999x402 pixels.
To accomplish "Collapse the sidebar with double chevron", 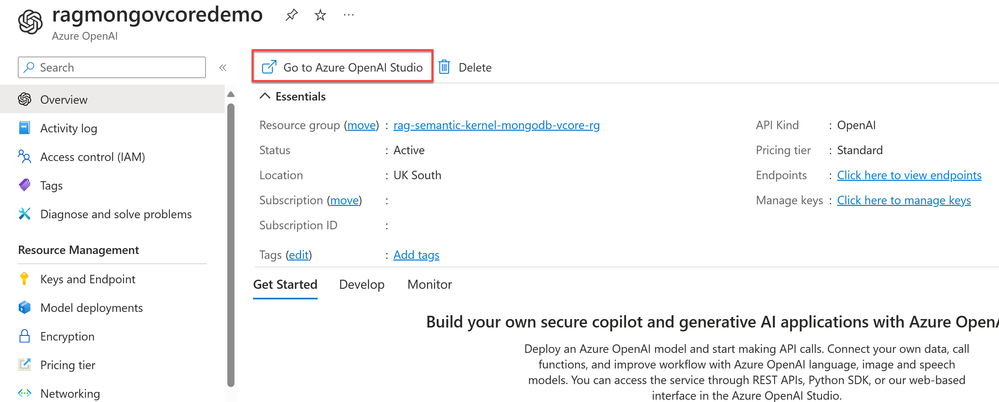I will (x=222, y=68).
